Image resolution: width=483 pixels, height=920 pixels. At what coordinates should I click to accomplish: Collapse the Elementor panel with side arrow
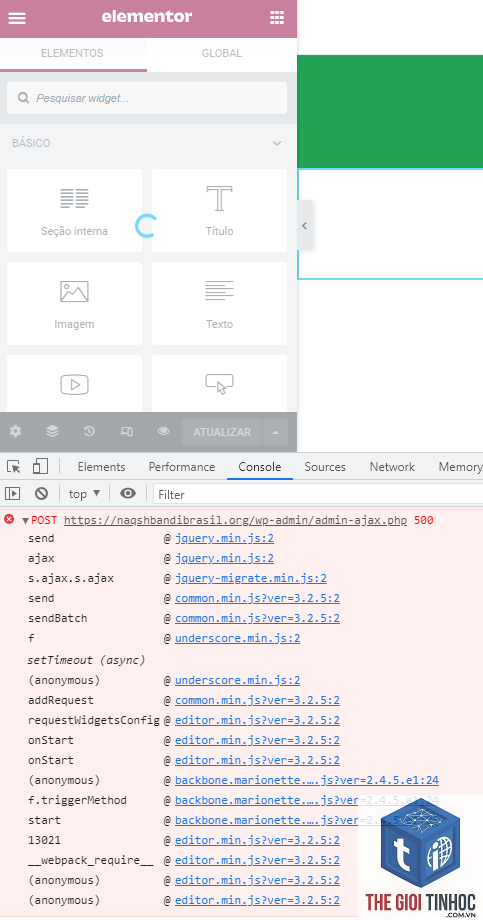[305, 226]
